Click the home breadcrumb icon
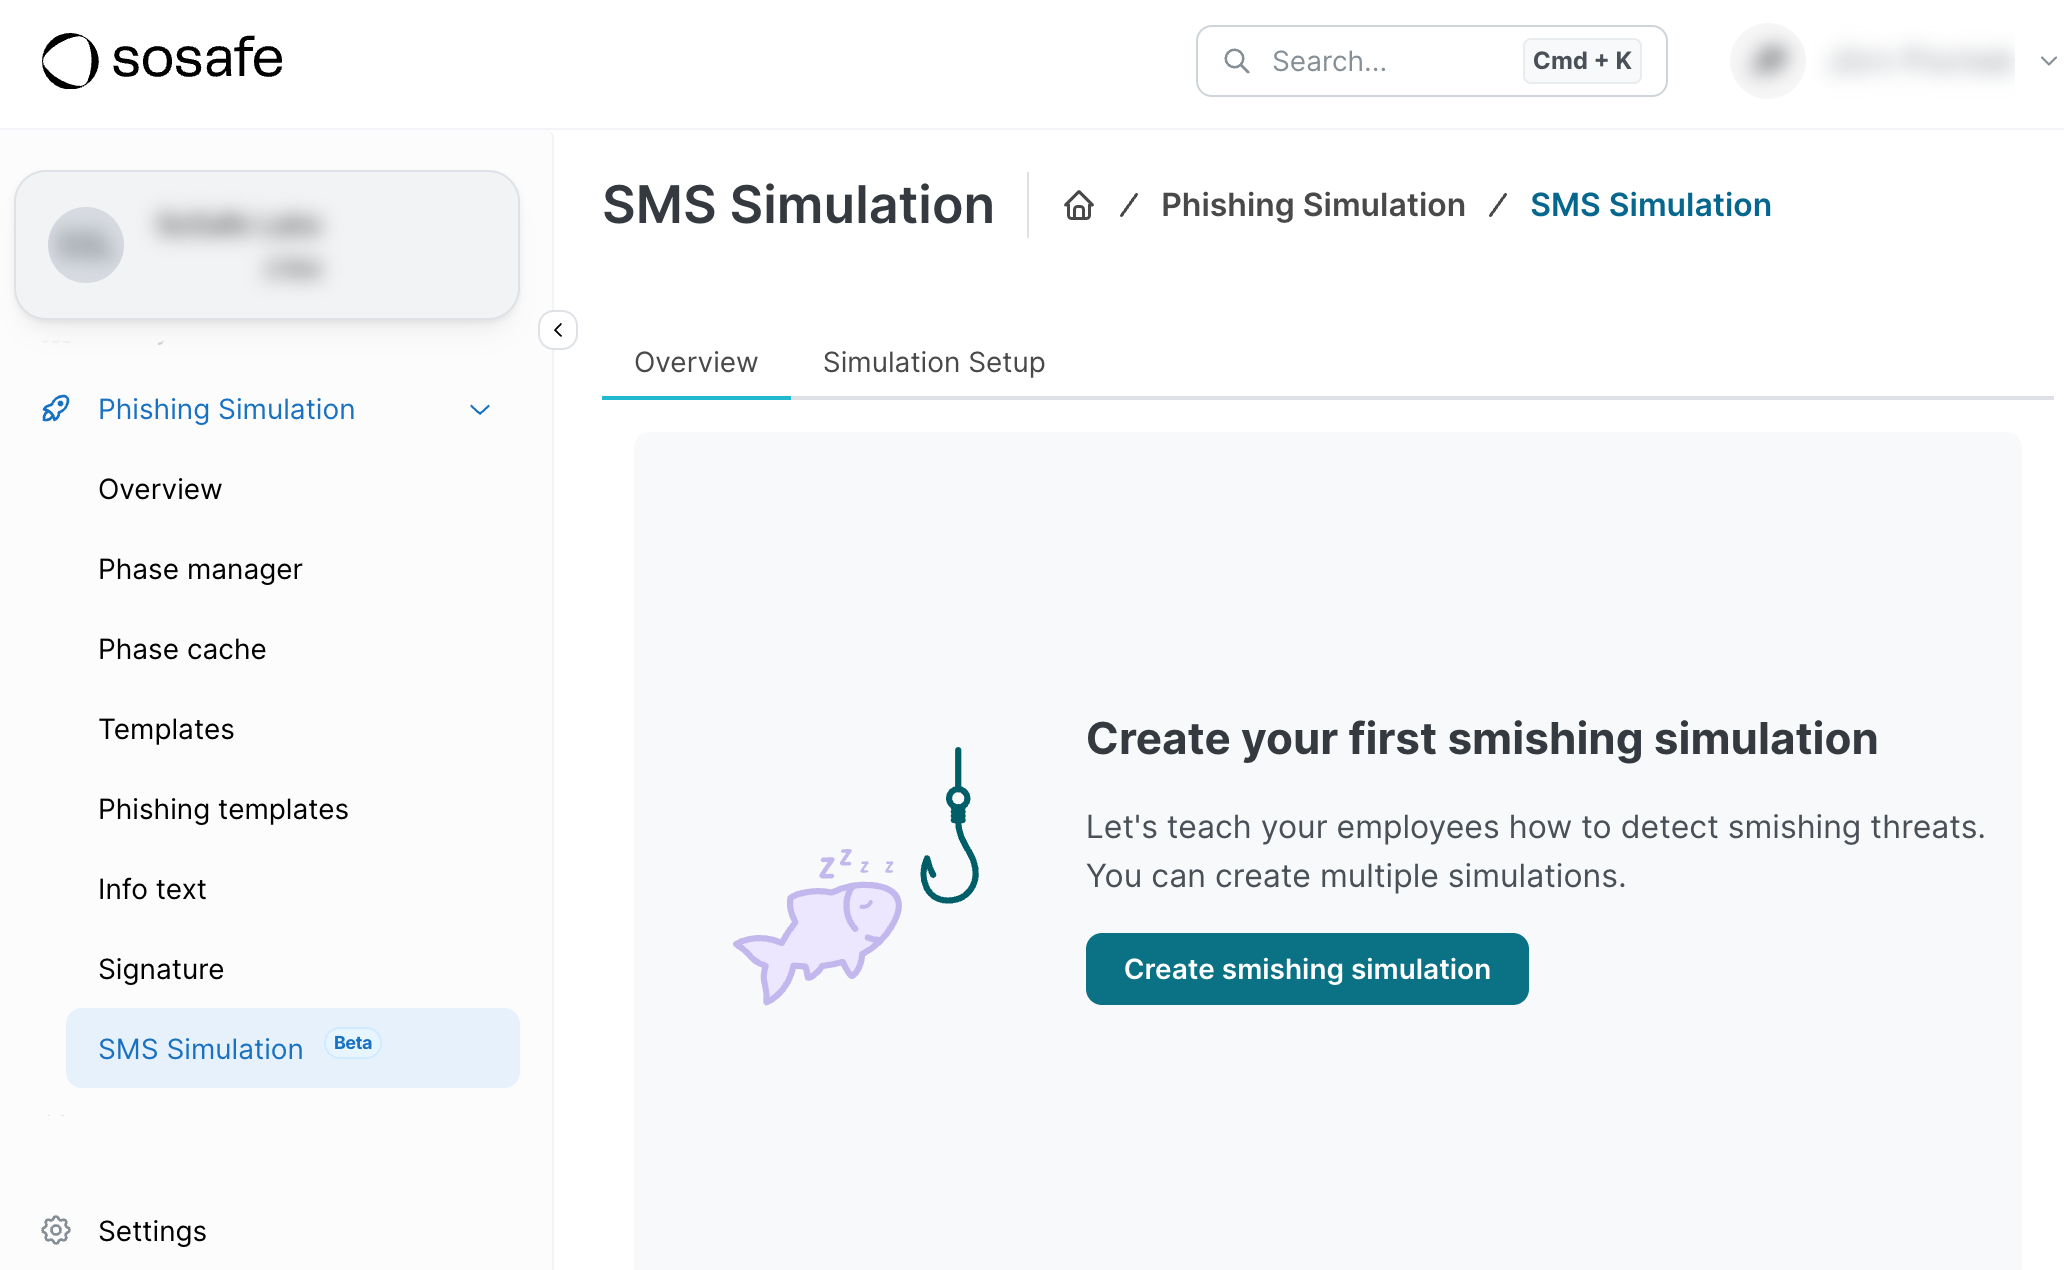The width and height of the screenshot is (2064, 1270). [1078, 205]
